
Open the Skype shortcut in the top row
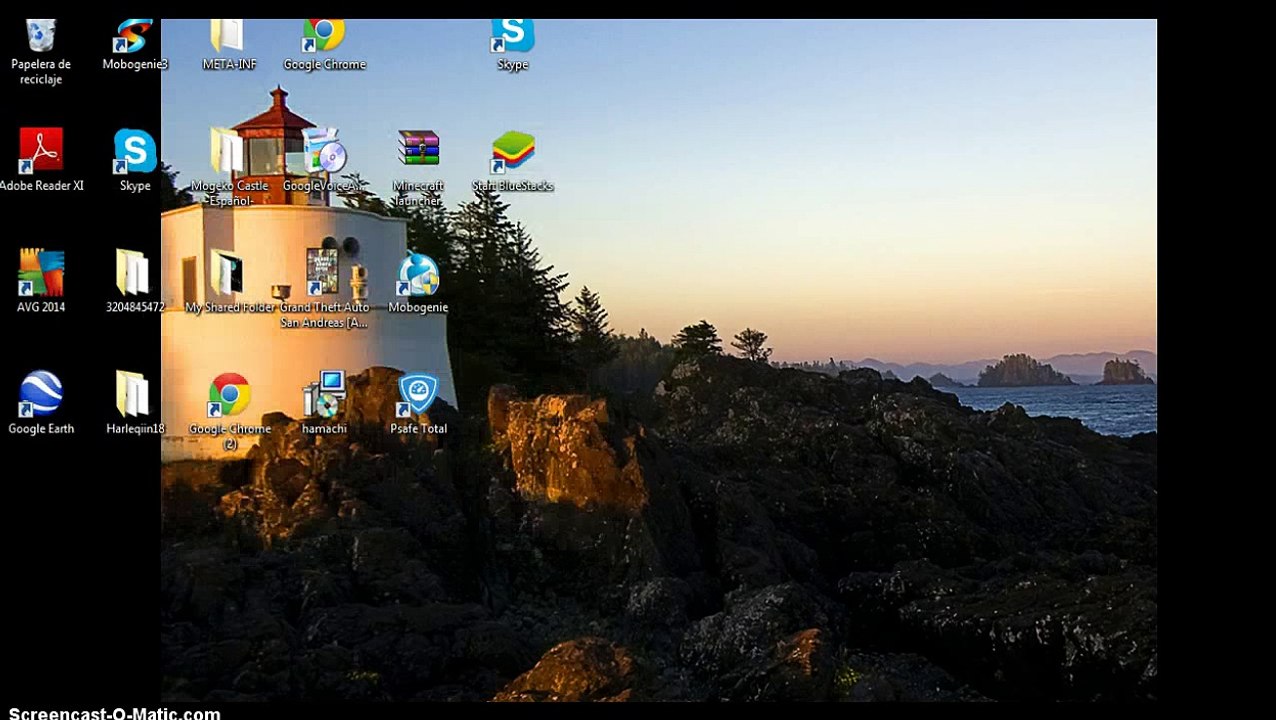point(512,36)
